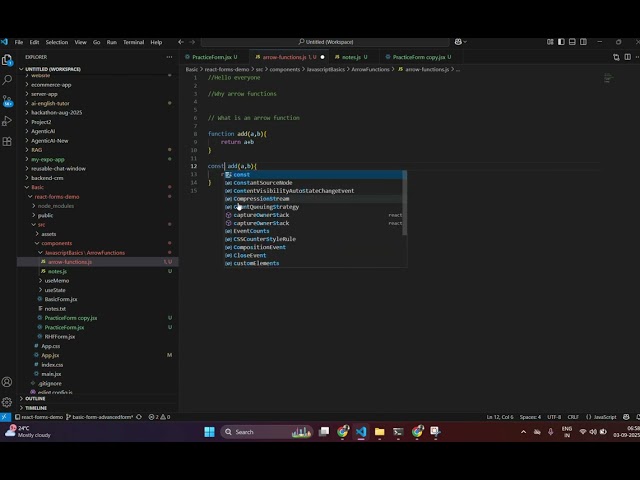Toggle Panel layout button in title bar
640x480 pixels.
pyautogui.click(x=572, y=42)
